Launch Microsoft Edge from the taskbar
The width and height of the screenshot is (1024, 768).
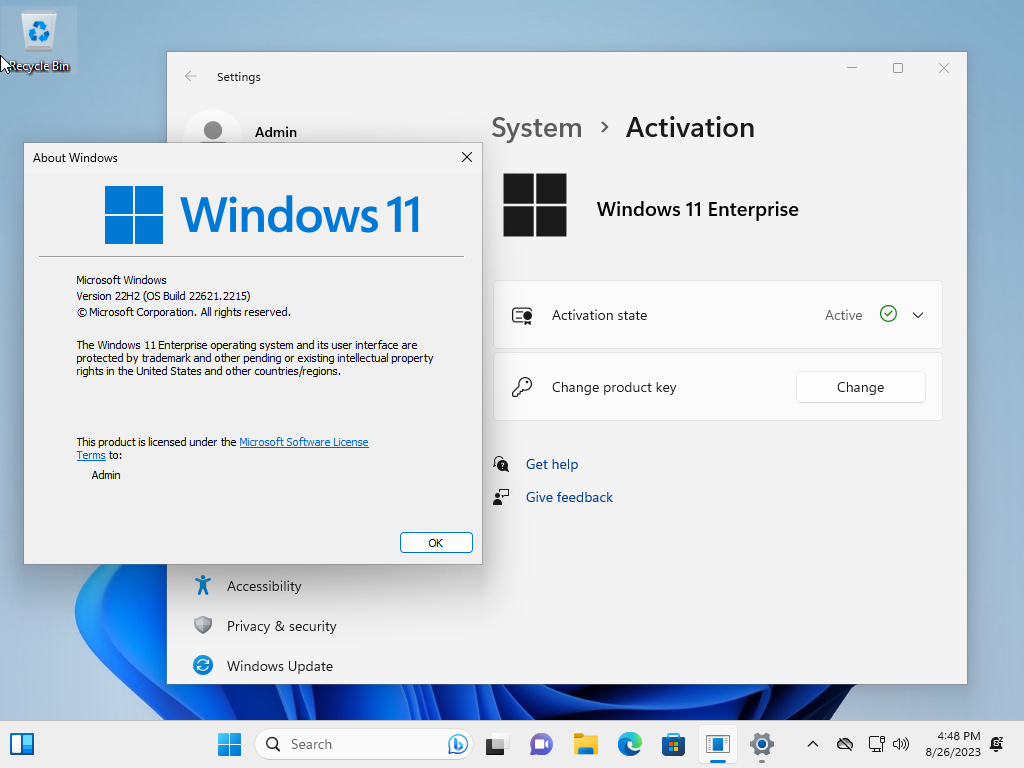pyautogui.click(x=630, y=744)
